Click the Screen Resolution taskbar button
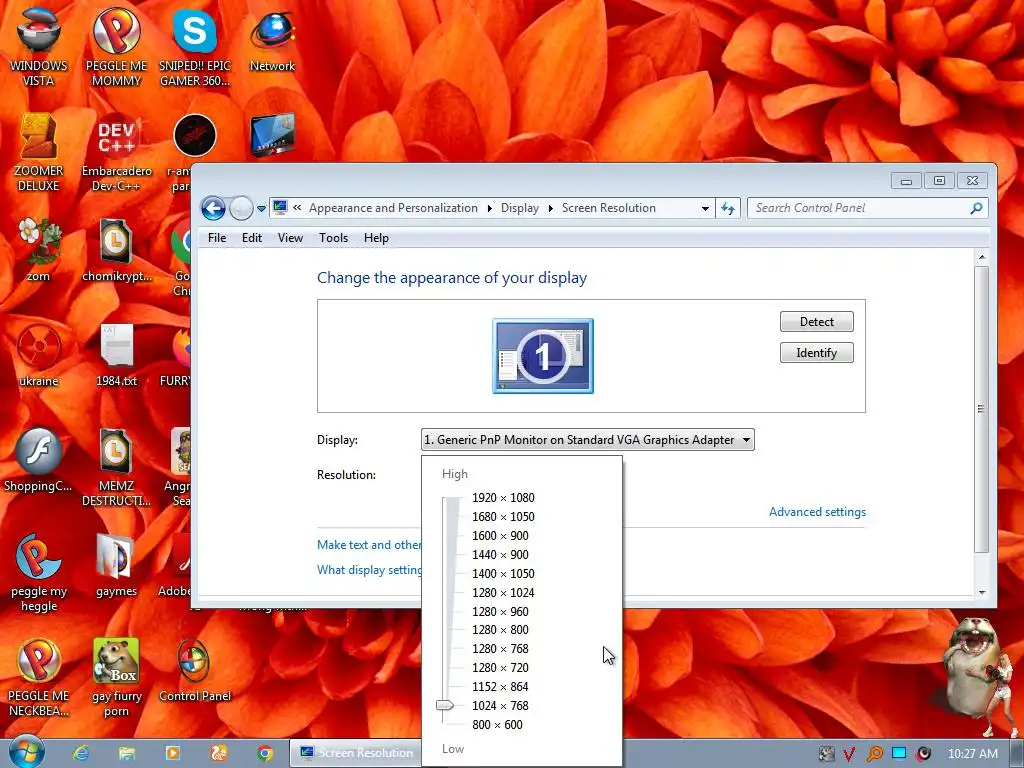1024x768 pixels. (x=356, y=753)
